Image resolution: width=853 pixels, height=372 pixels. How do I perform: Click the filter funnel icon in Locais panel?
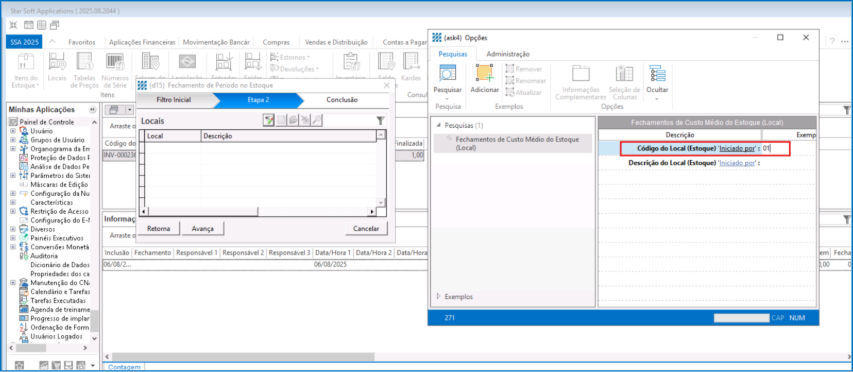click(380, 121)
